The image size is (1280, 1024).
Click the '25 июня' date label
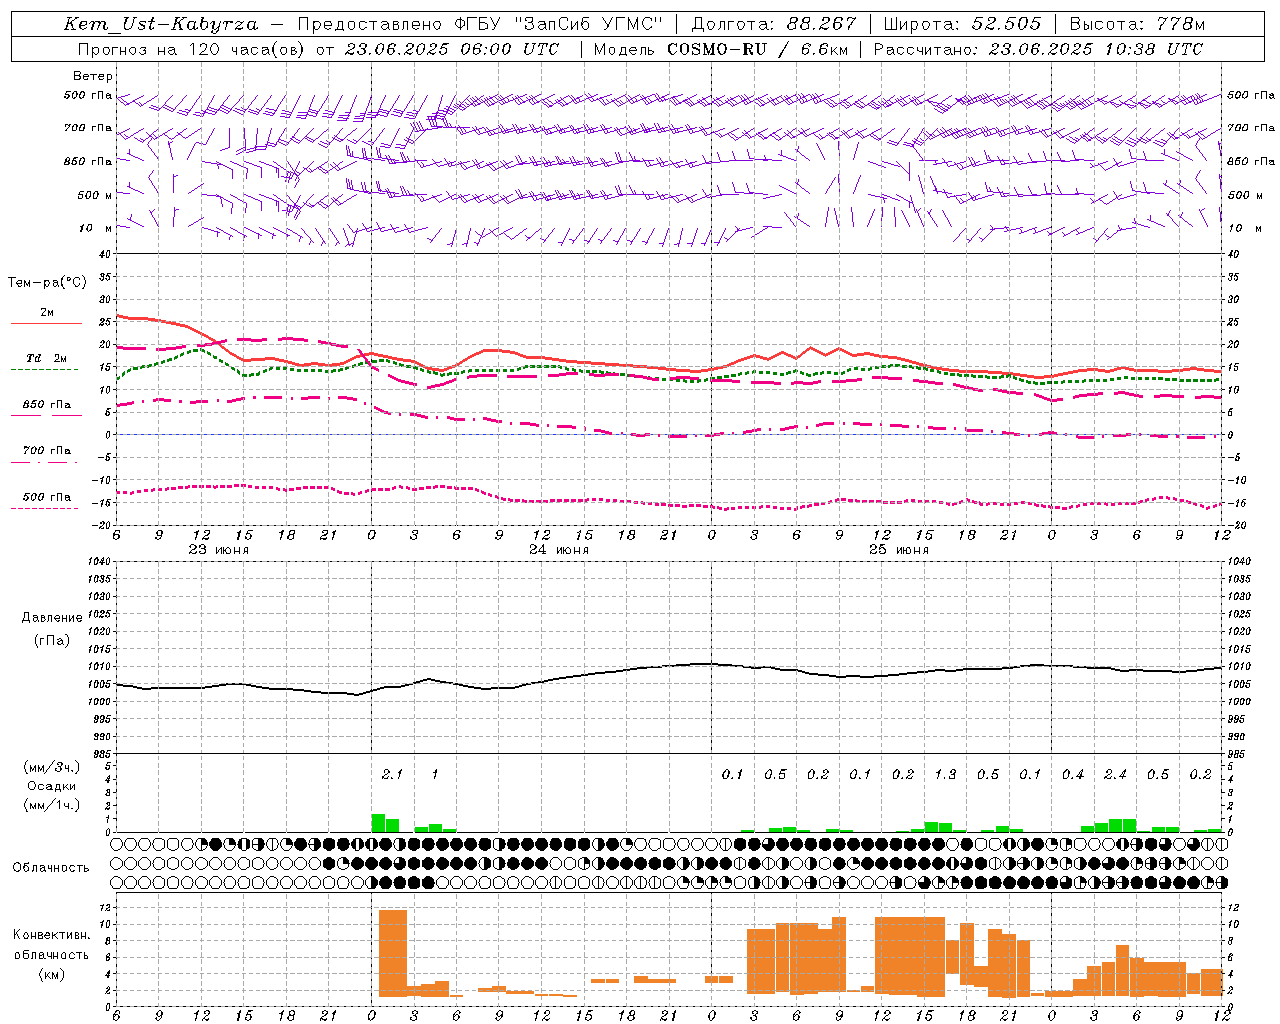click(x=899, y=549)
